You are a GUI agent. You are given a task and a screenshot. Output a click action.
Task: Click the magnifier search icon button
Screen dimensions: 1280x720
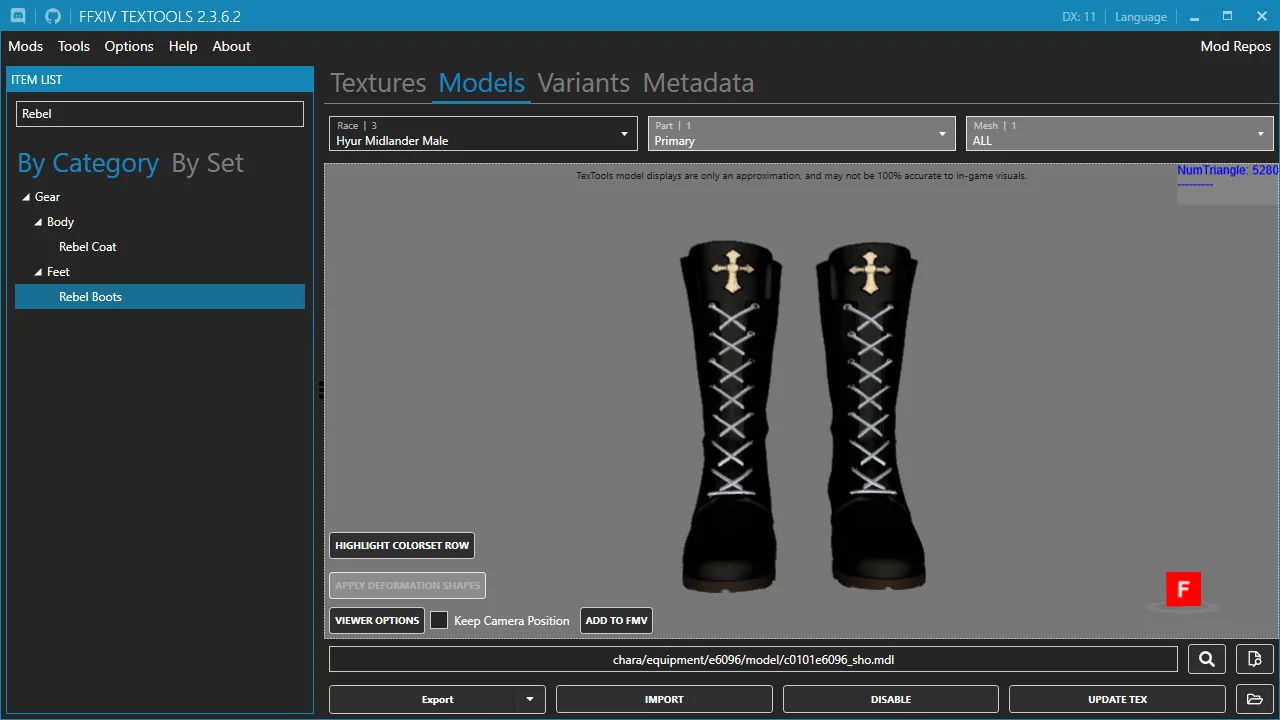pyautogui.click(x=1207, y=659)
